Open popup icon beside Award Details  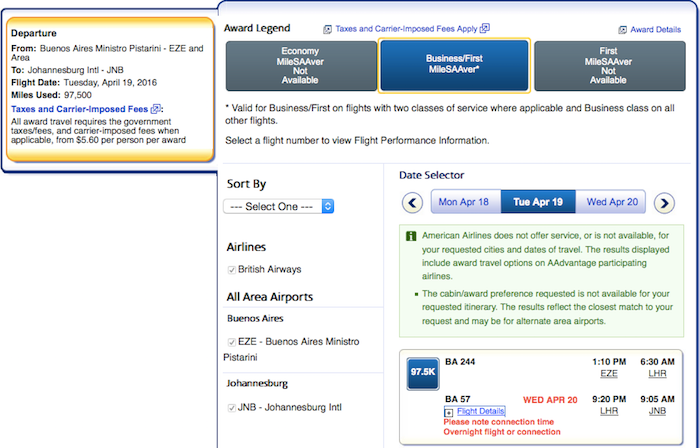(622, 30)
